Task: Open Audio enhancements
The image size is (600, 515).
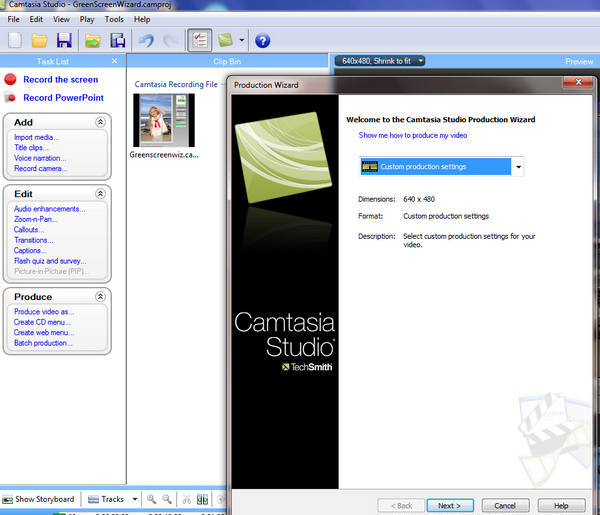Action: click(49, 209)
